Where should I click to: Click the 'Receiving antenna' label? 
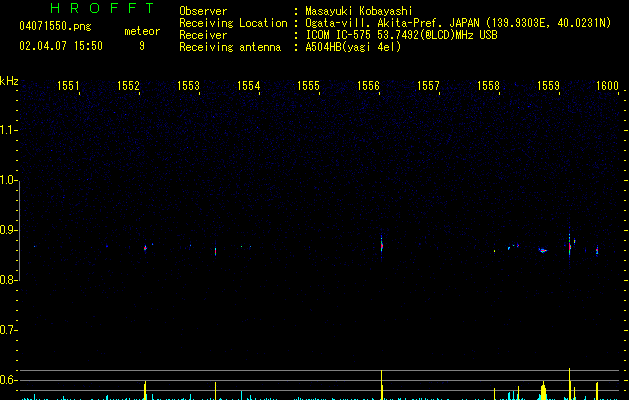[x=230, y=47]
